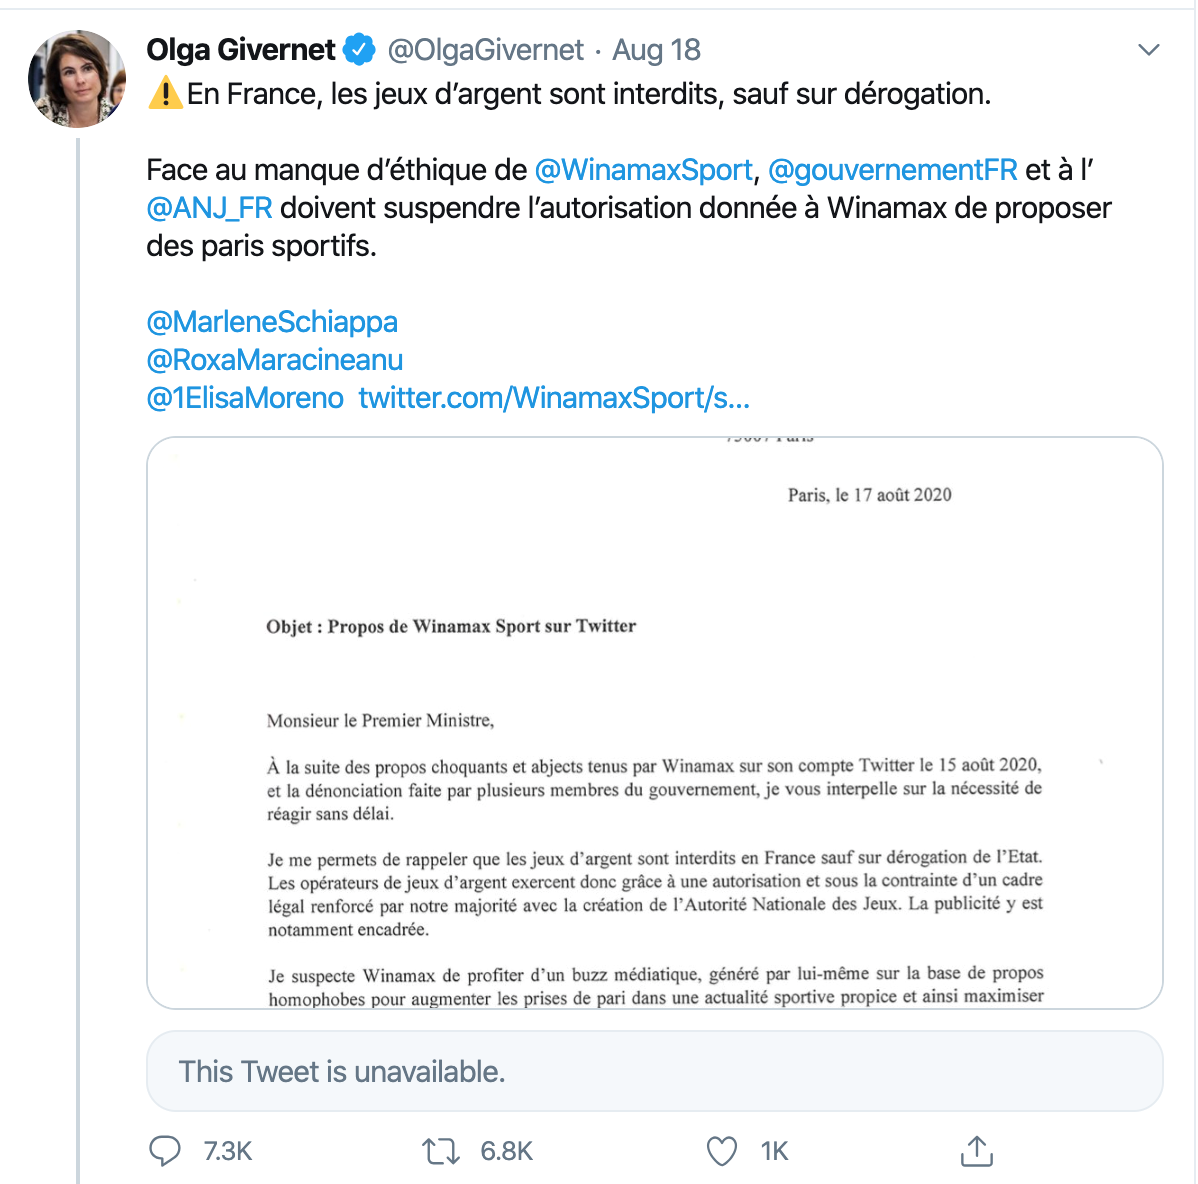Open the Aug 18 tweet timestamp
The width and height of the screenshot is (1198, 1184).
click(656, 49)
